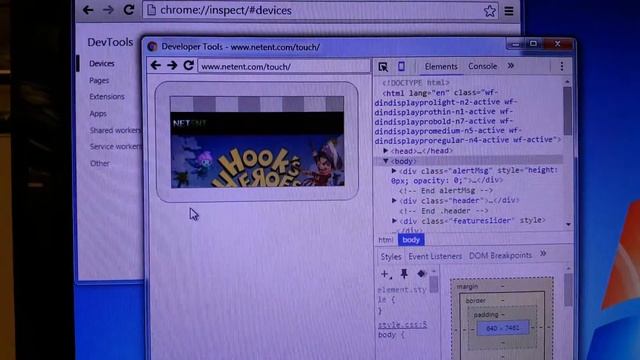Select Pages in DevTools sidebar
This screenshot has height=360, width=640.
click(99, 80)
